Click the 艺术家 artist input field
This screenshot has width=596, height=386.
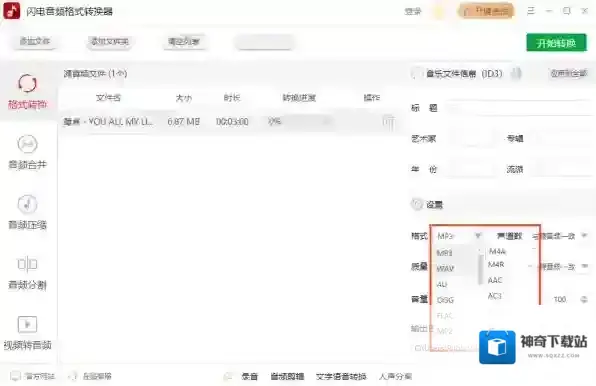(471, 139)
